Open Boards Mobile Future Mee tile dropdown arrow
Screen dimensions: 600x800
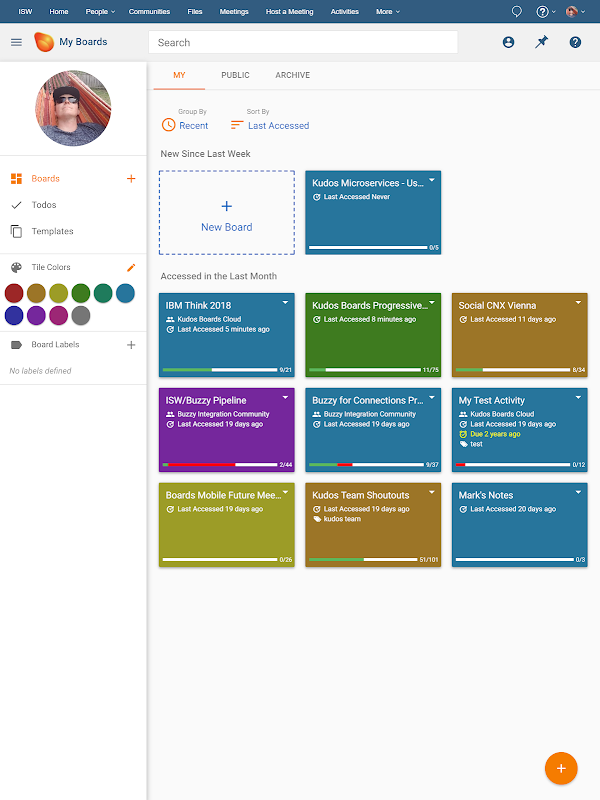tap(285, 492)
